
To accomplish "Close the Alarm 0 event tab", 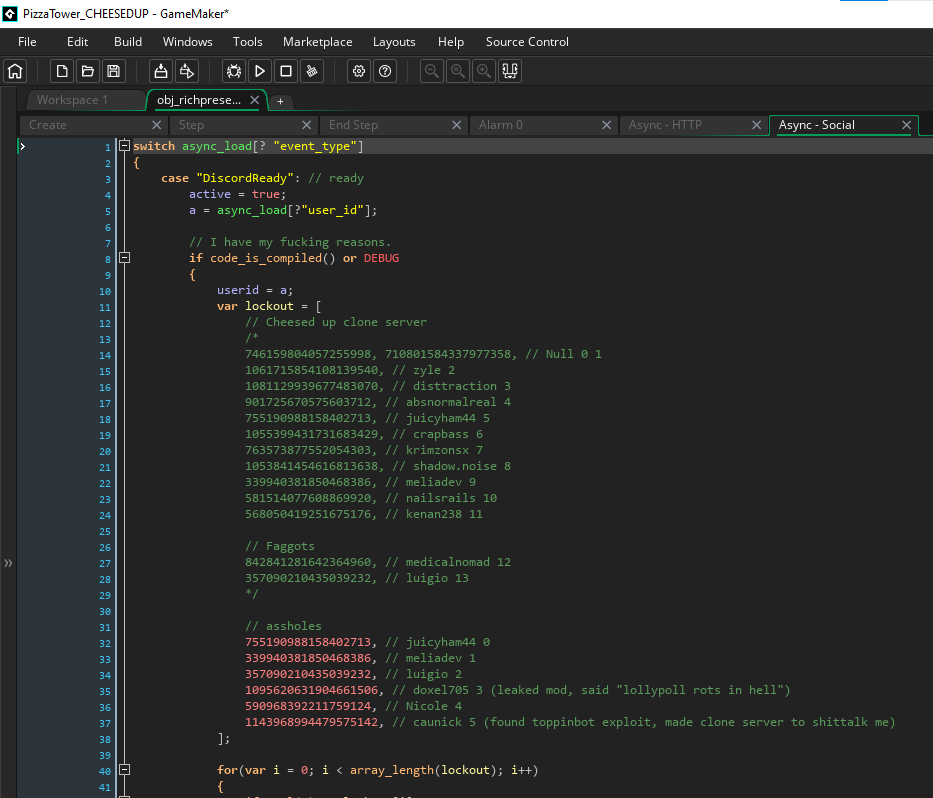I will (x=606, y=125).
